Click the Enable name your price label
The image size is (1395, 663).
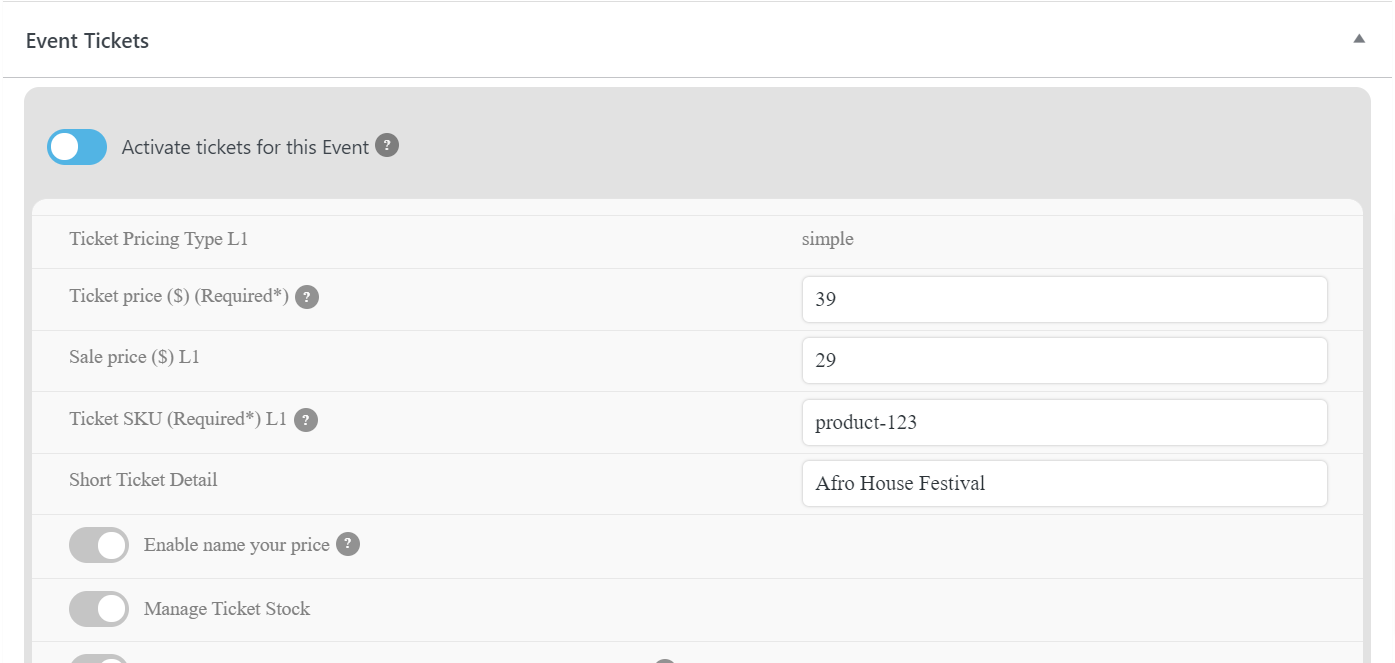click(237, 545)
